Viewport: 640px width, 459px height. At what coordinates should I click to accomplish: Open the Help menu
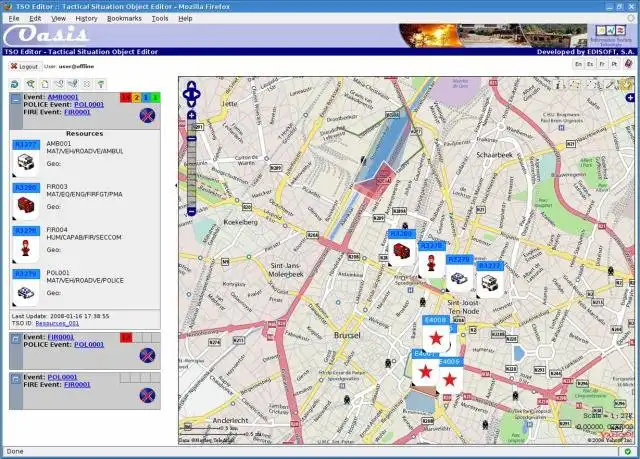point(185,18)
